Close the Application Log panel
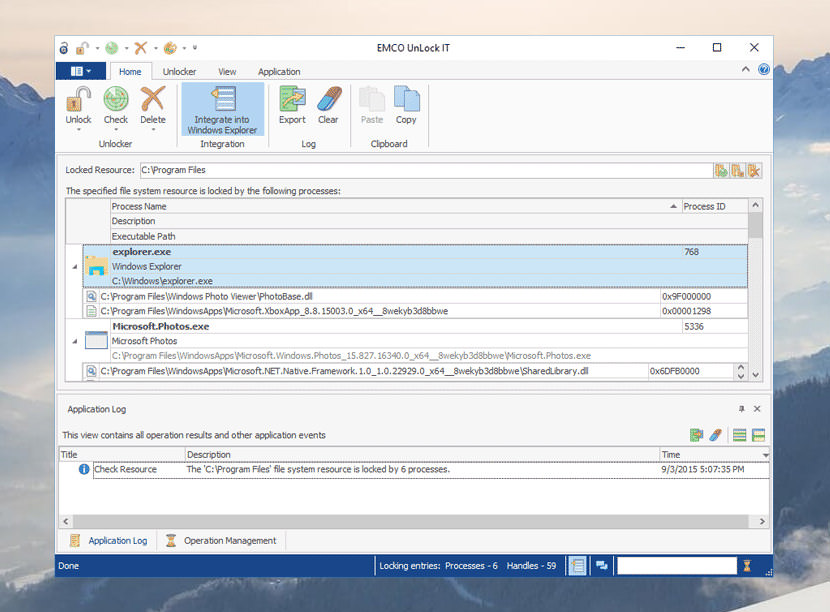Image resolution: width=830 pixels, height=612 pixels. pyautogui.click(x=757, y=409)
